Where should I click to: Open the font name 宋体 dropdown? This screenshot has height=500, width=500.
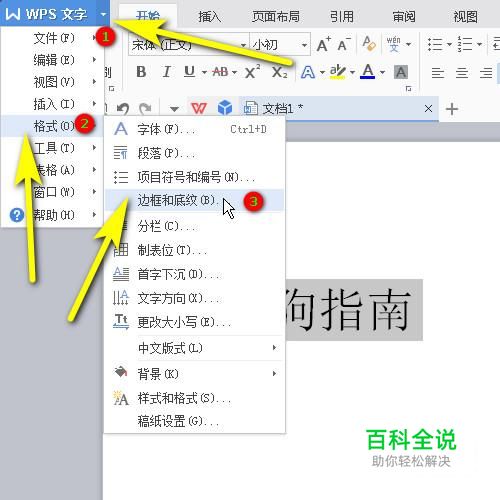(x=243, y=45)
